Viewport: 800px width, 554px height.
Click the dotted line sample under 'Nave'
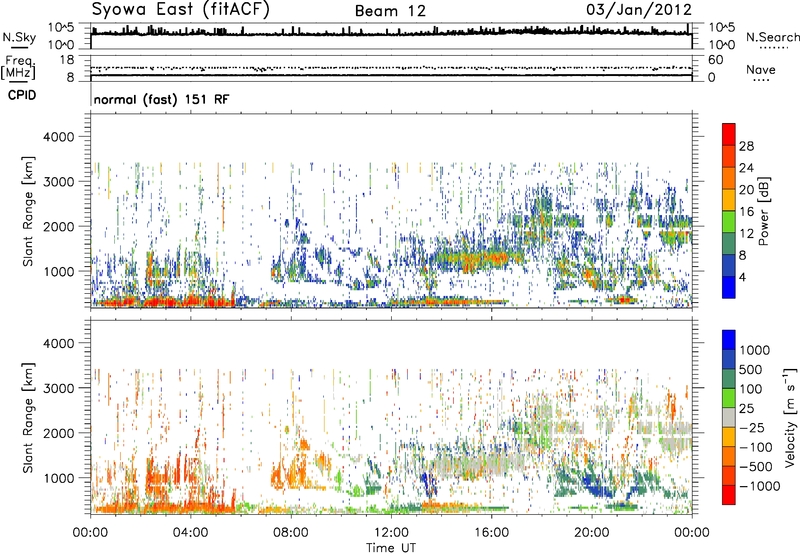click(x=761, y=80)
